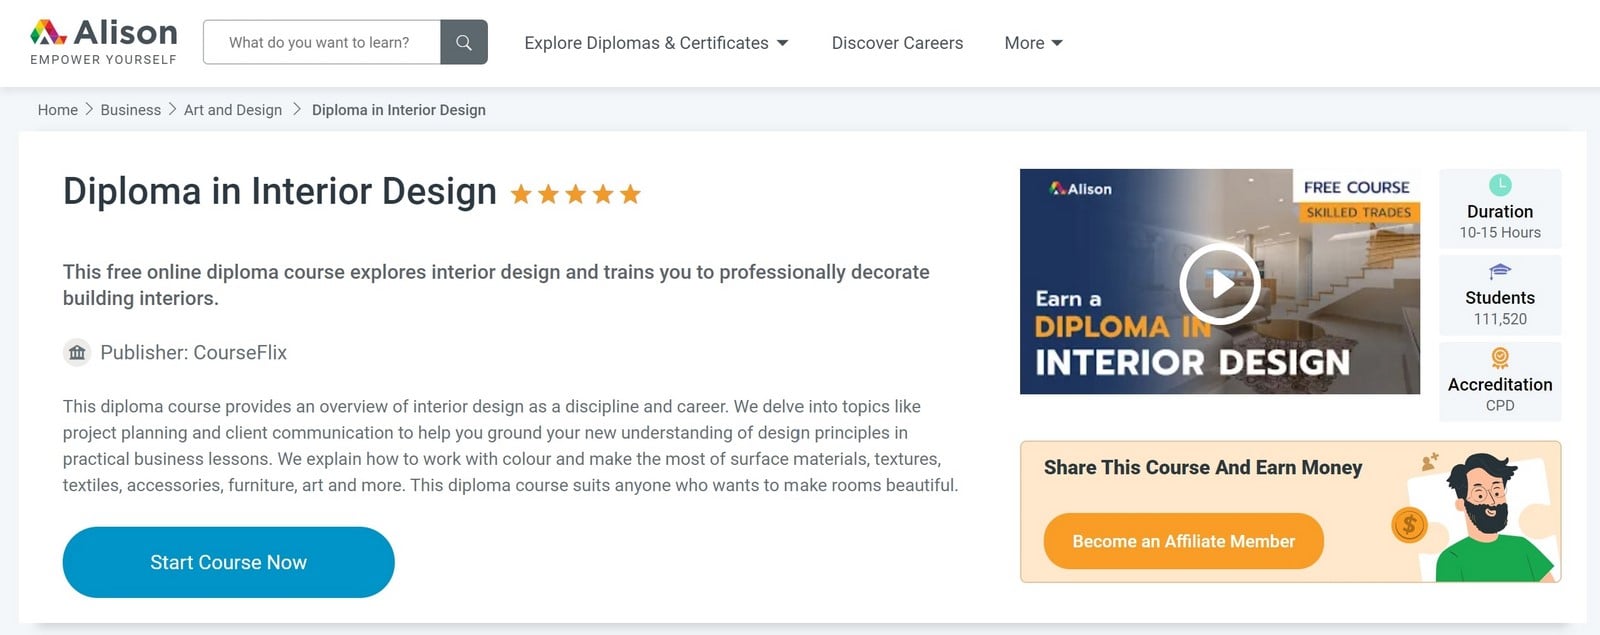Click Diploma in Interior Design breadcrumb

399,110
